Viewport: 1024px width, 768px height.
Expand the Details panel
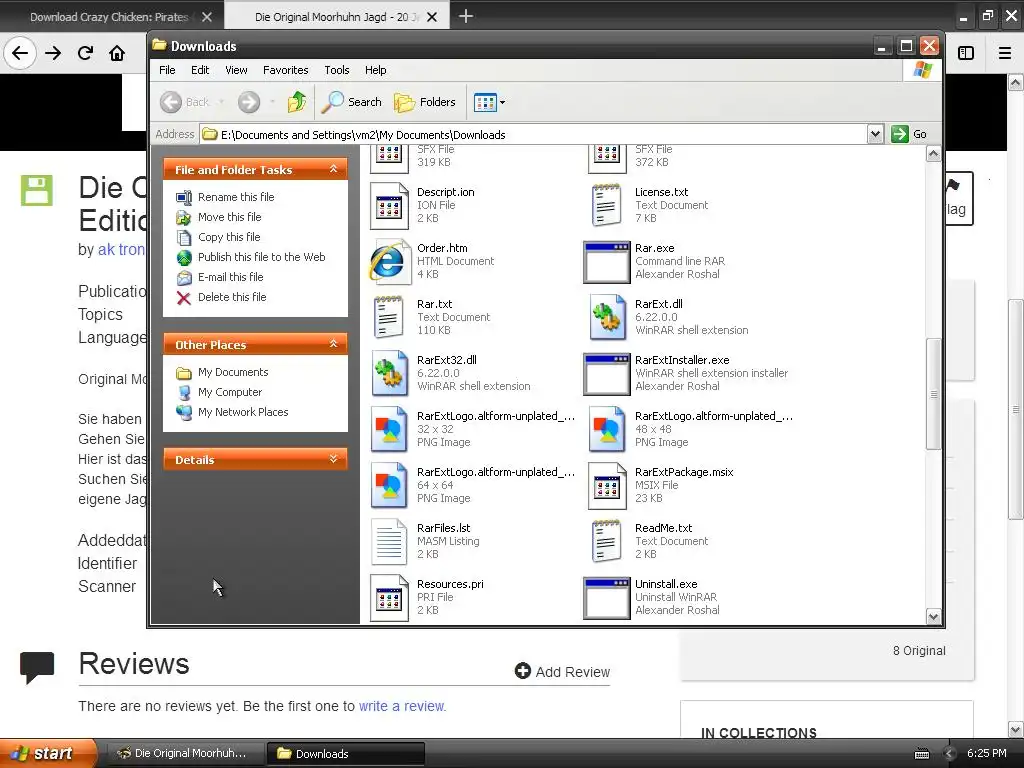pyautogui.click(x=333, y=459)
